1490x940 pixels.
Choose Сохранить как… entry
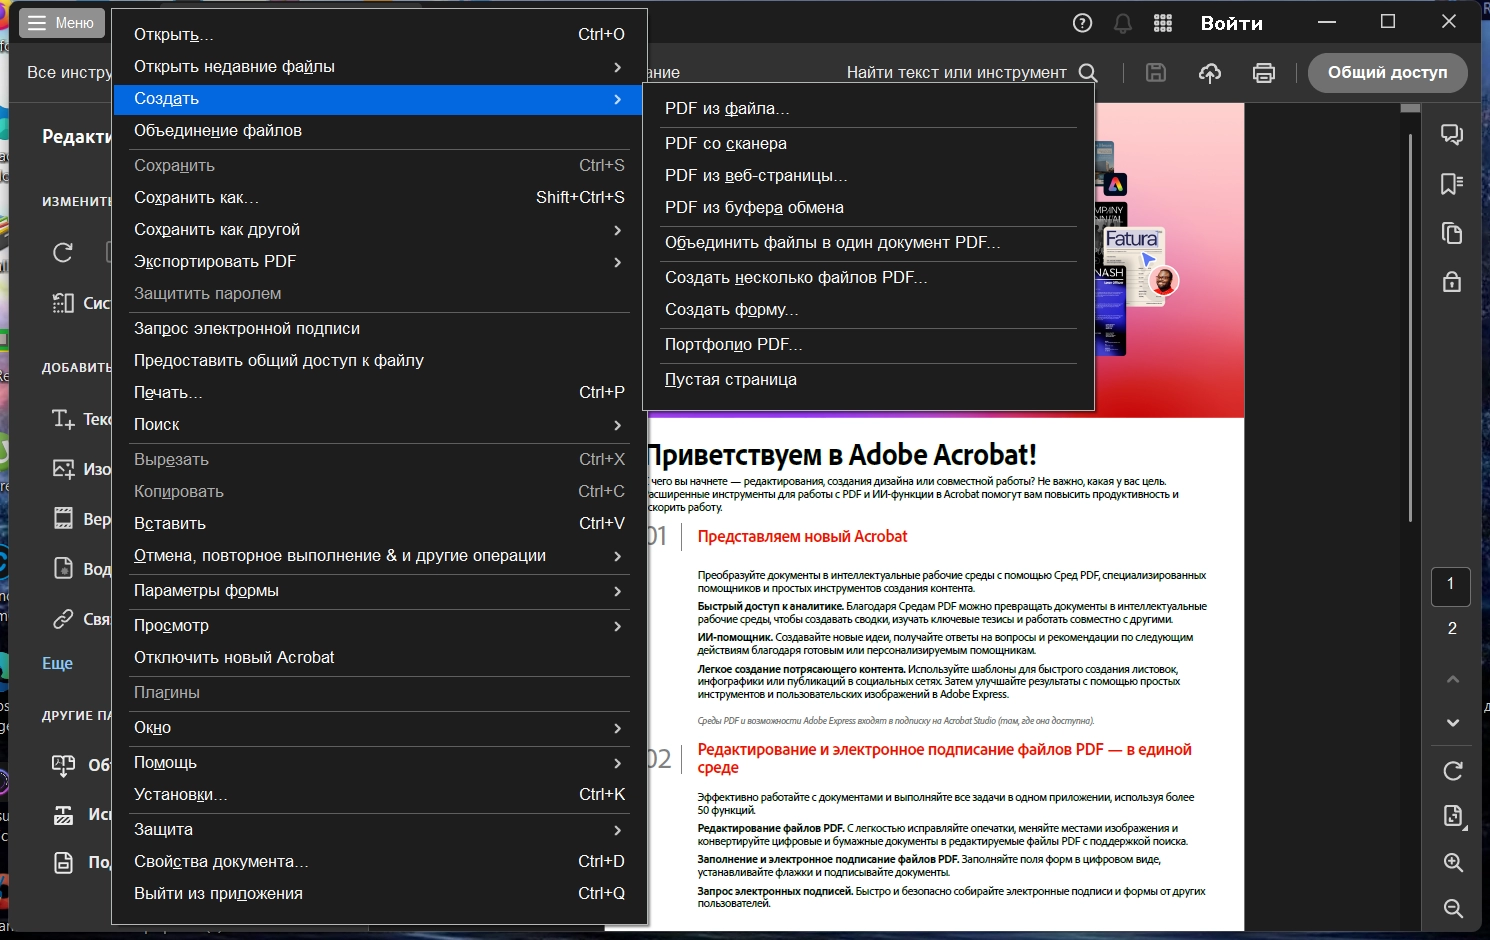(x=379, y=197)
